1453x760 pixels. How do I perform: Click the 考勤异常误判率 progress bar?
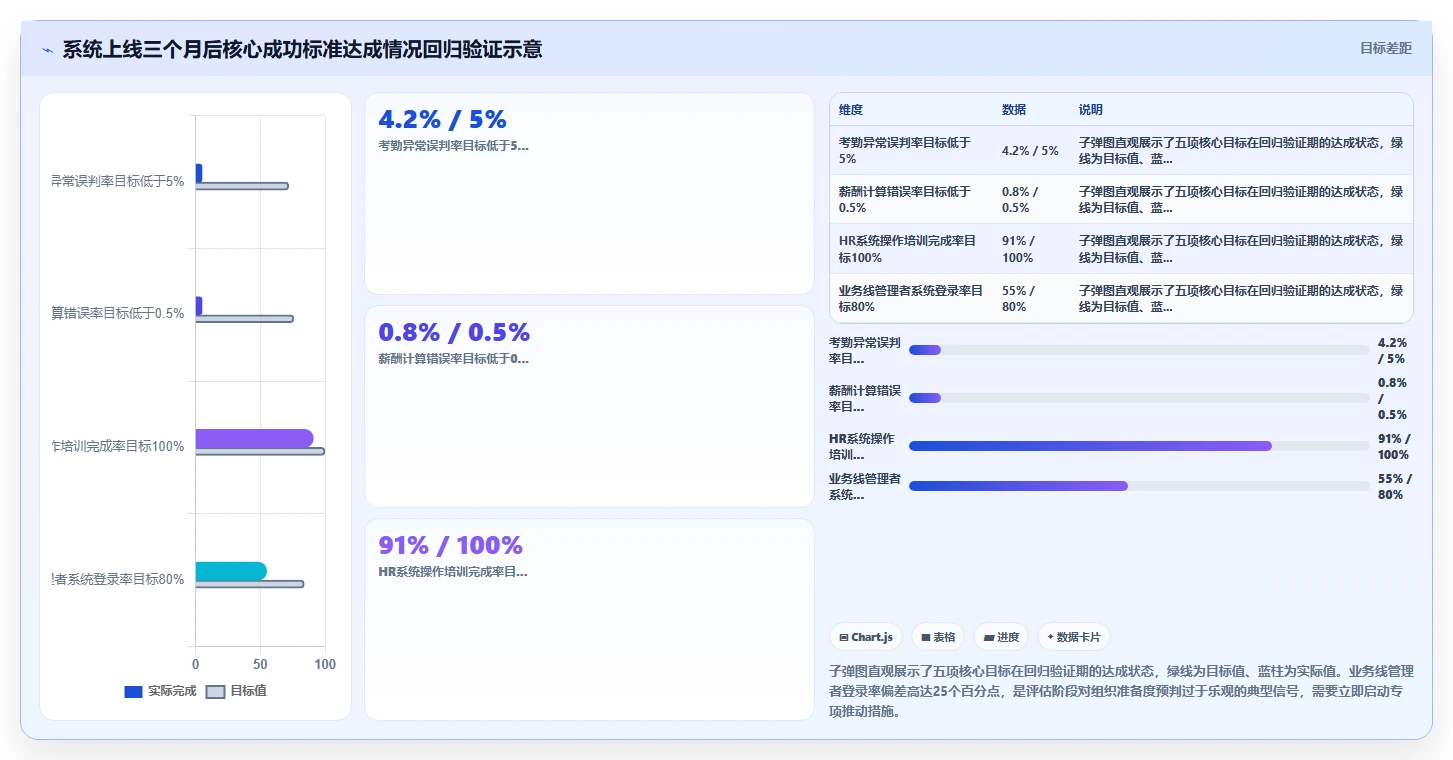pos(1139,350)
